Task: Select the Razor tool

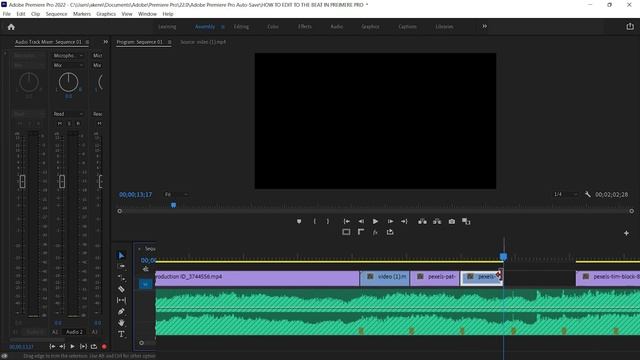Action: pyautogui.click(x=121, y=289)
